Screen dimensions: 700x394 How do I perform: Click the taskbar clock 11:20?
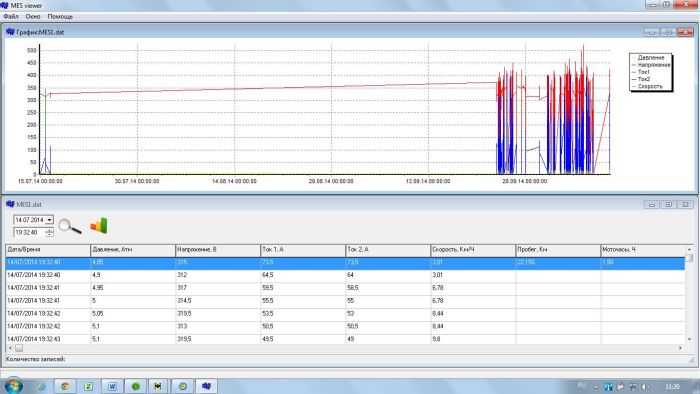672,386
